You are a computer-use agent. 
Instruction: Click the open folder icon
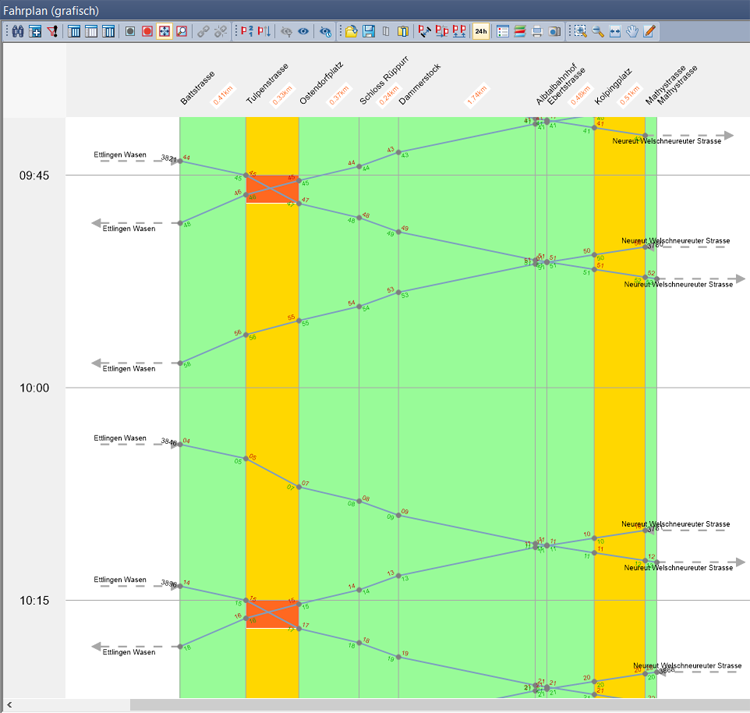point(352,32)
